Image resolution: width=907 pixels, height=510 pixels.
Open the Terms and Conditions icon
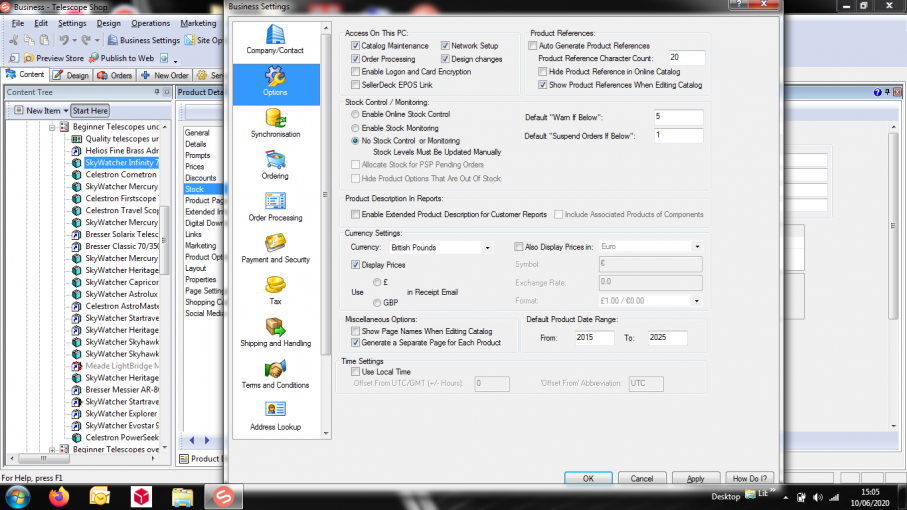tap(275, 371)
